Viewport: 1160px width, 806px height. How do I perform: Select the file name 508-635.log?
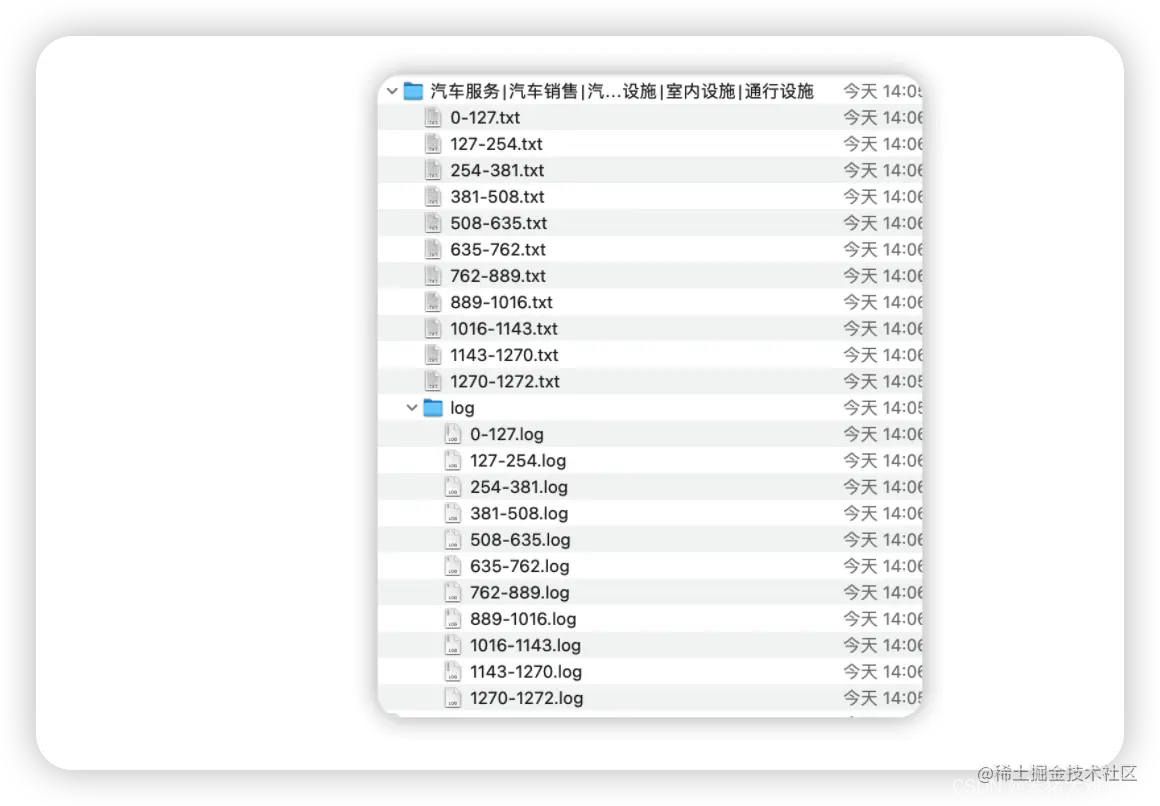pyautogui.click(x=520, y=540)
